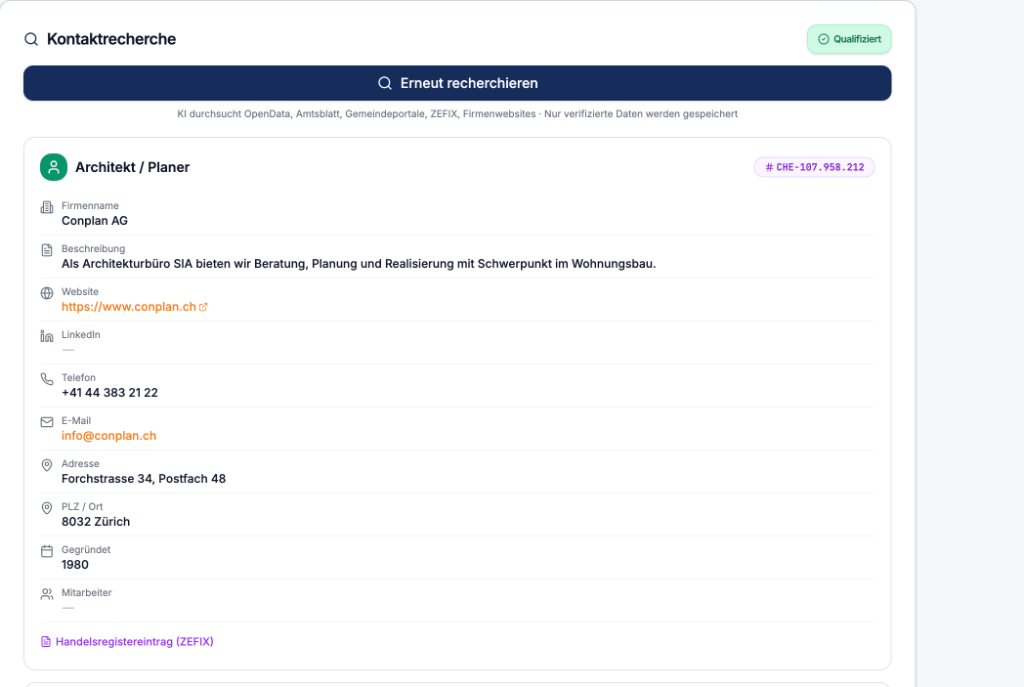Open the conplan.ch website link
Viewport: 1024px width, 687px height.
pyautogui.click(x=129, y=307)
